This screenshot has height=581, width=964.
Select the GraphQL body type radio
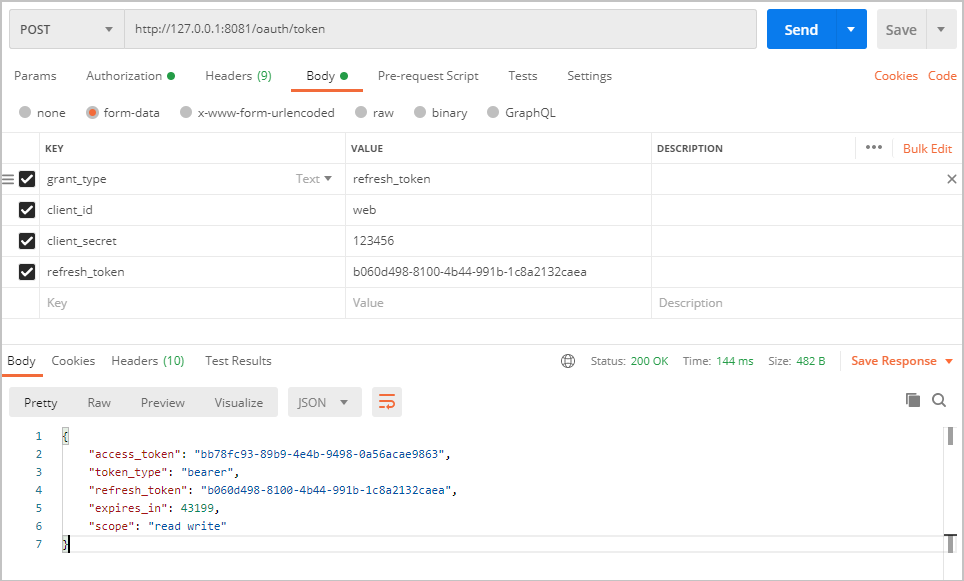point(493,112)
